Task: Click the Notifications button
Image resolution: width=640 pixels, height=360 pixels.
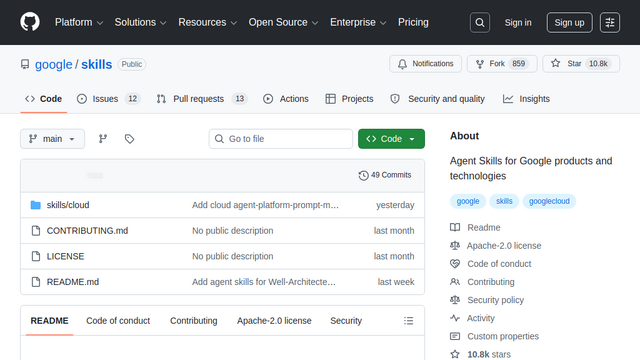Action: coord(425,64)
